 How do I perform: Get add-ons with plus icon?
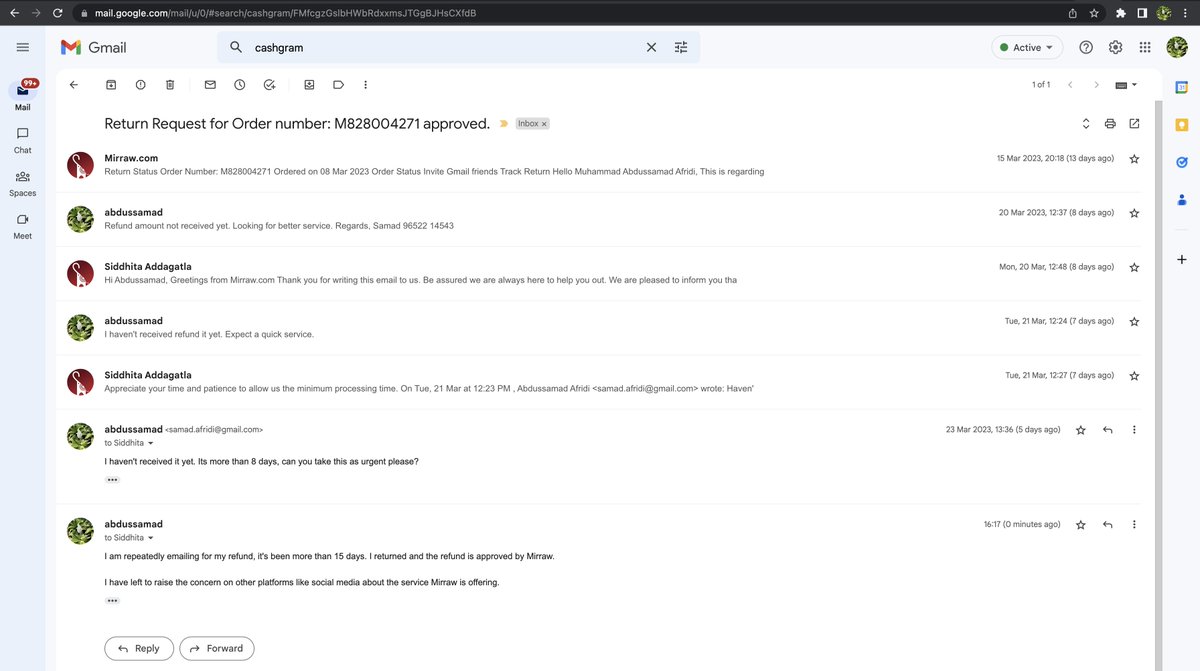(x=1181, y=260)
